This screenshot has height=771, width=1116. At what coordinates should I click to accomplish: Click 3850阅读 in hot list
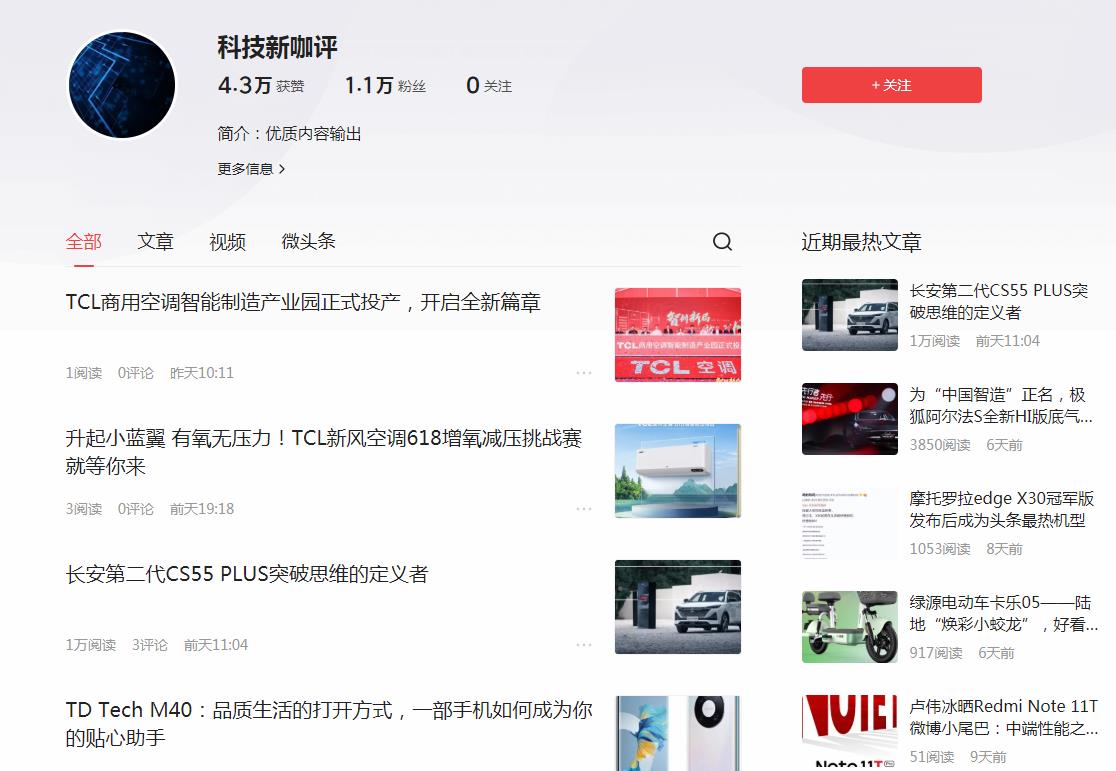point(939,445)
